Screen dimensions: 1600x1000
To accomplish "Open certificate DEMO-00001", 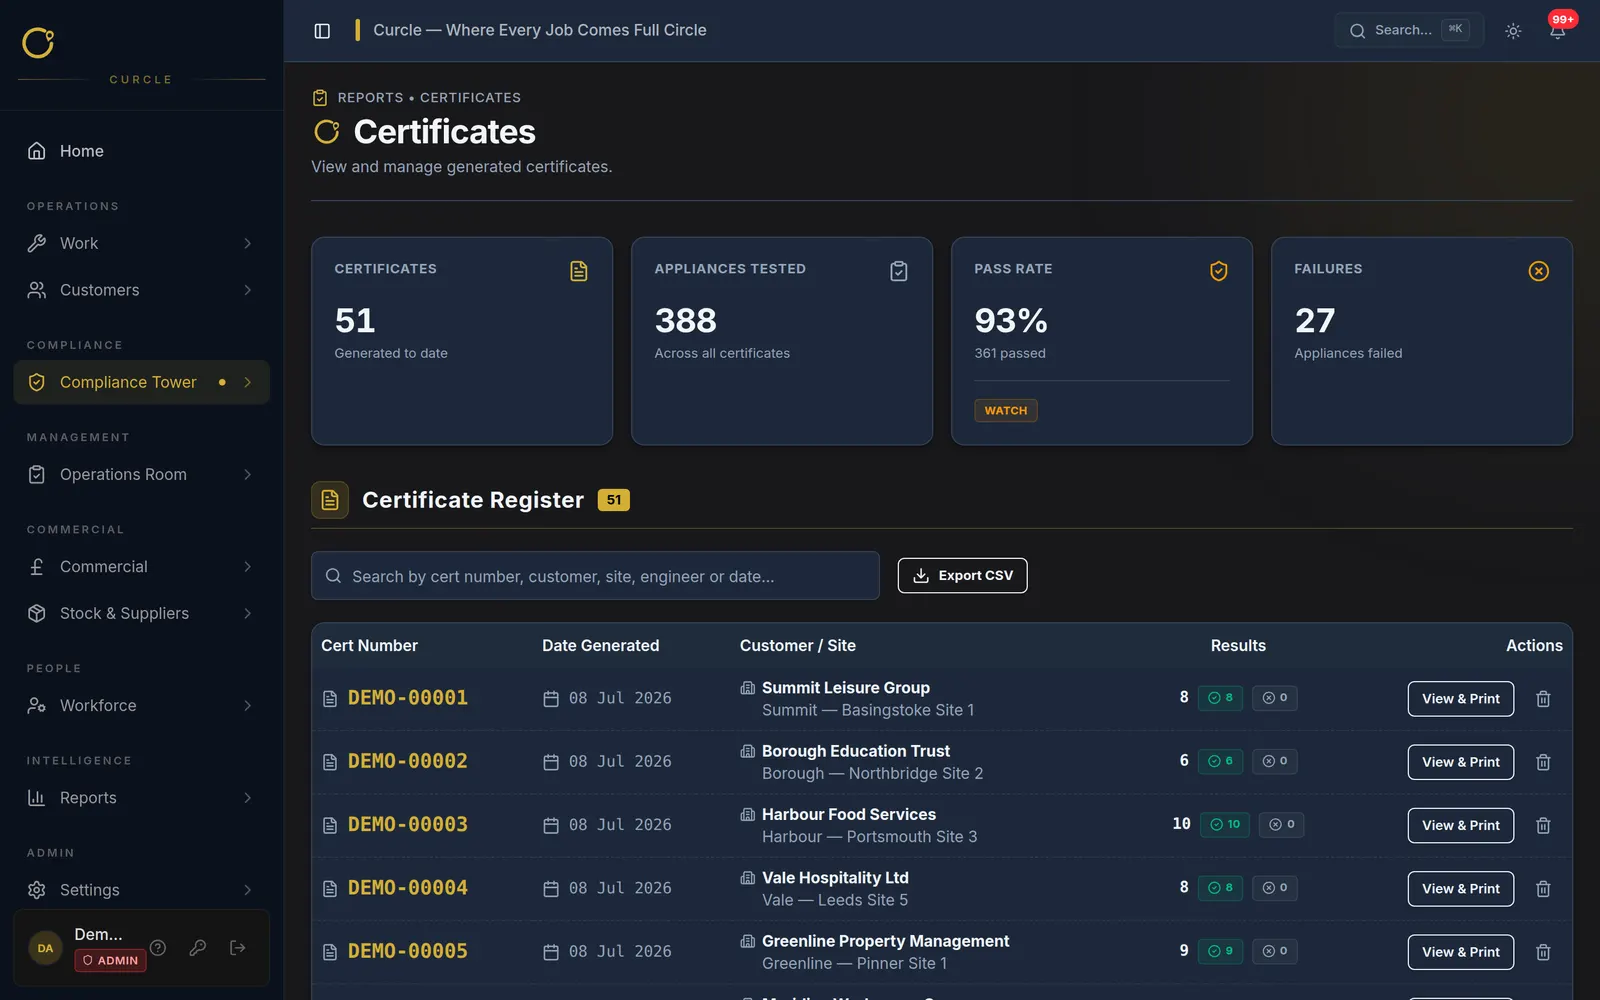I will pos(408,698).
